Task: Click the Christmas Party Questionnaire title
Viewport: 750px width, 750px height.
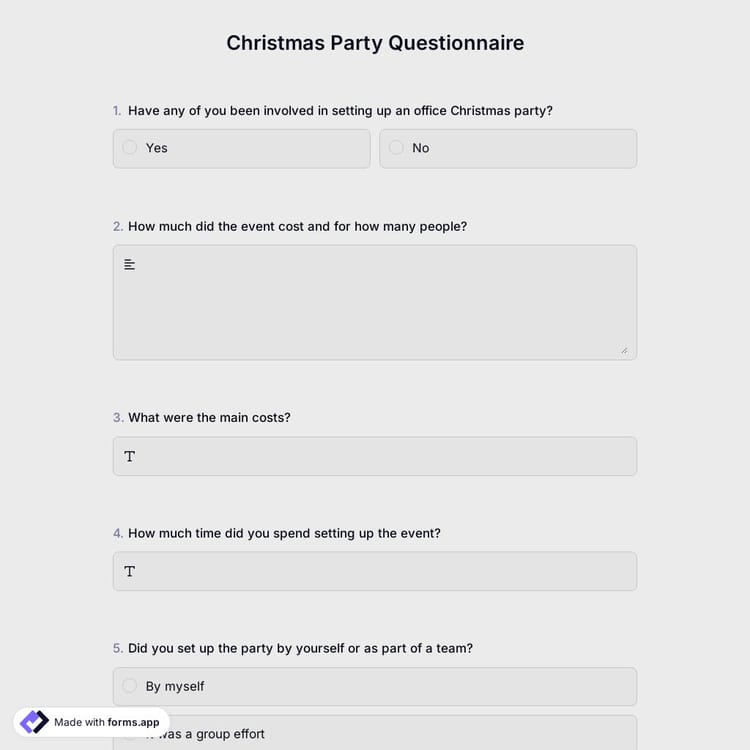Action: tap(375, 43)
